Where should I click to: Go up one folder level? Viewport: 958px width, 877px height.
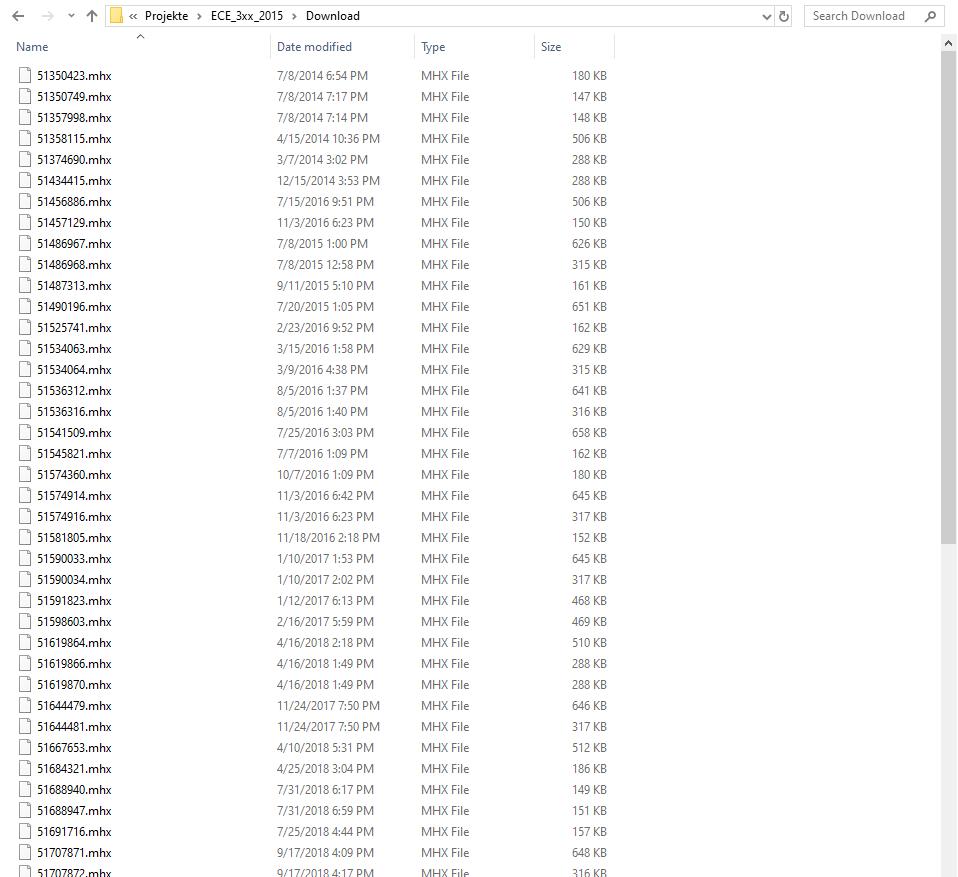[92, 17]
